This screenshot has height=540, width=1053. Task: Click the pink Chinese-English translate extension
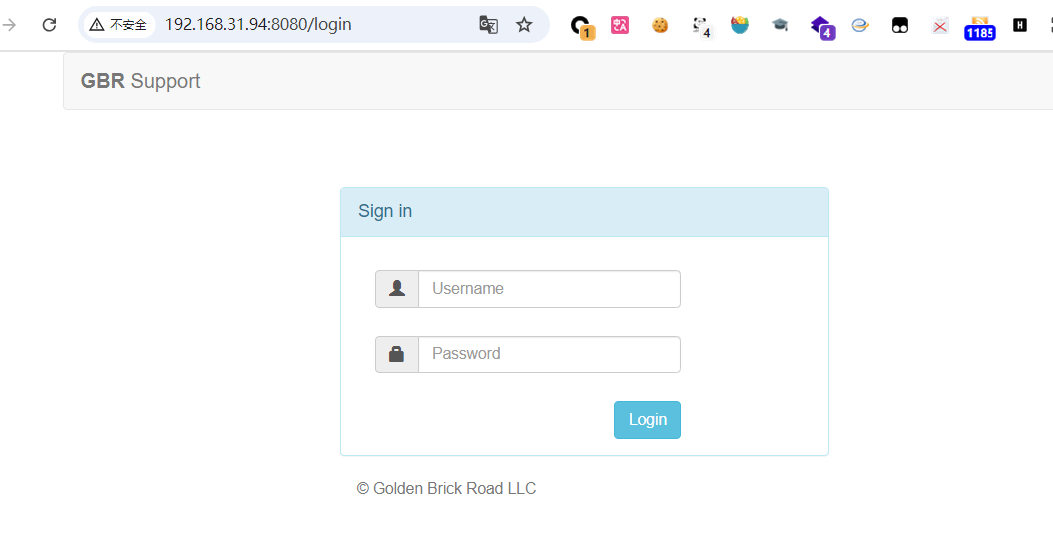tap(620, 26)
